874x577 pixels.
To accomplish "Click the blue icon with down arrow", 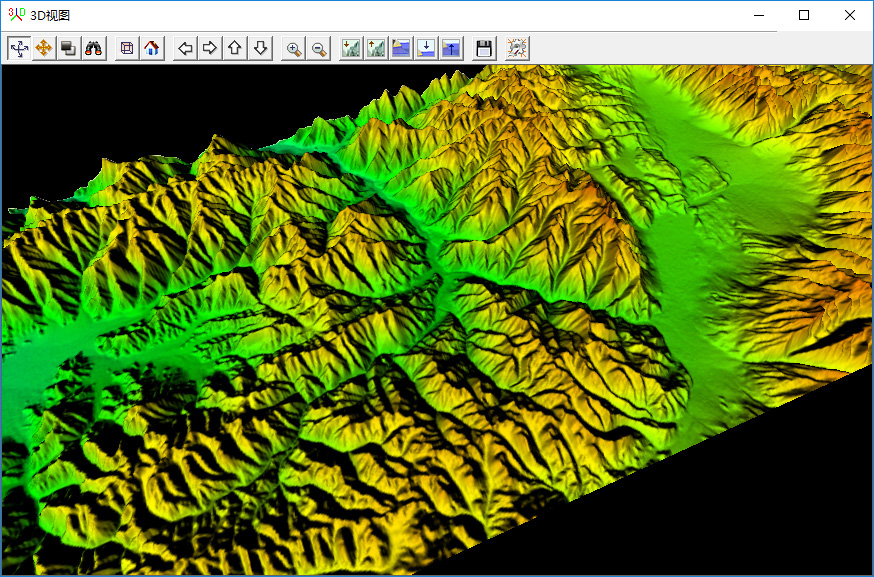I will point(426,48).
